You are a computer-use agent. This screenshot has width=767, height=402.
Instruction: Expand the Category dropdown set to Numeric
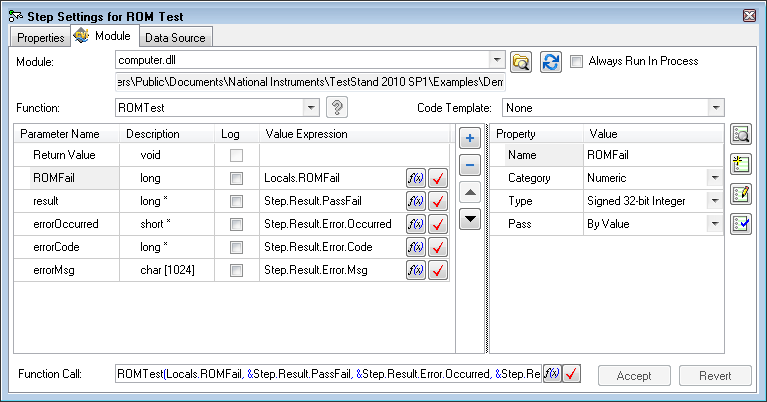click(x=714, y=177)
